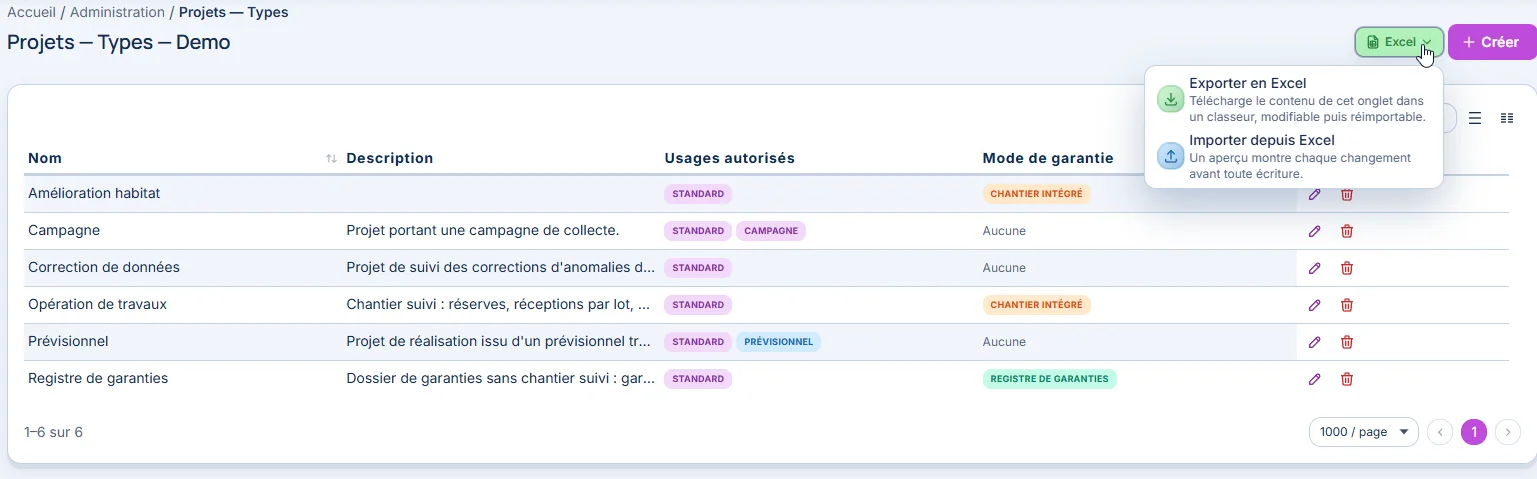Edit the Prévisionnel project type

click(x=1315, y=342)
